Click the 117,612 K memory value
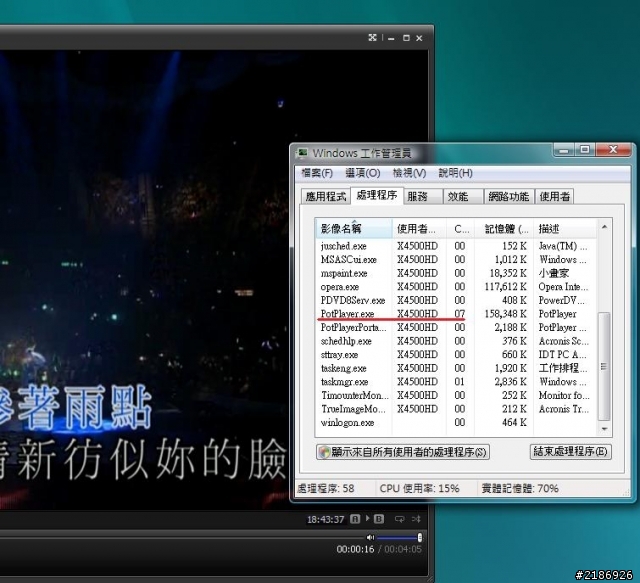This screenshot has height=583, width=640. point(505,287)
